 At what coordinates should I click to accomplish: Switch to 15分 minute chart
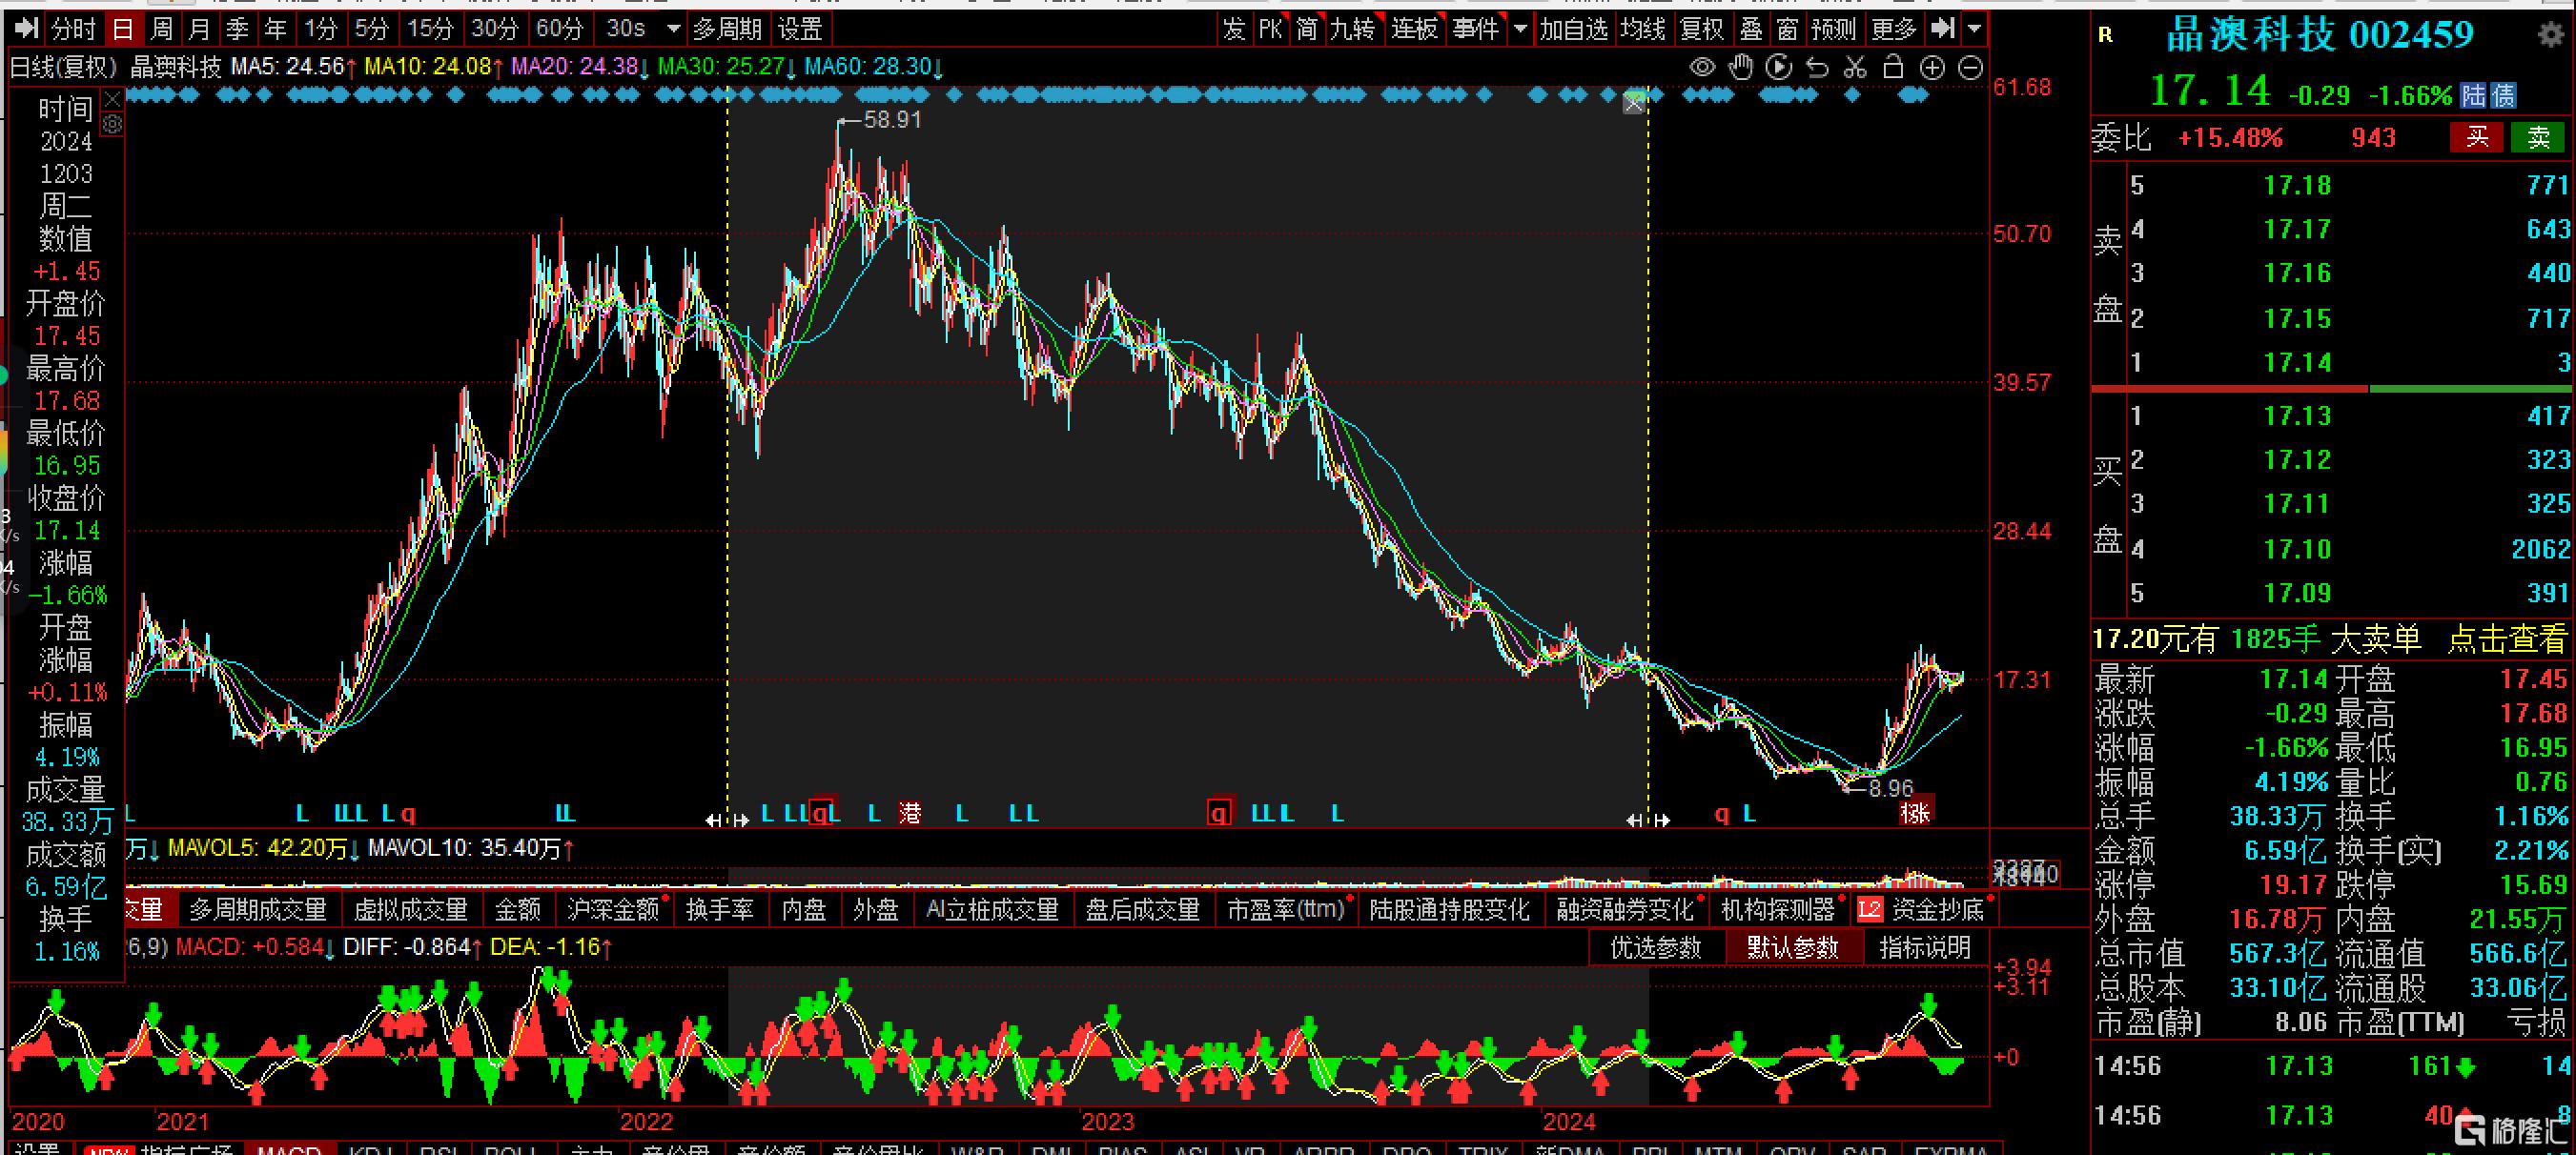click(x=431, y=29)
